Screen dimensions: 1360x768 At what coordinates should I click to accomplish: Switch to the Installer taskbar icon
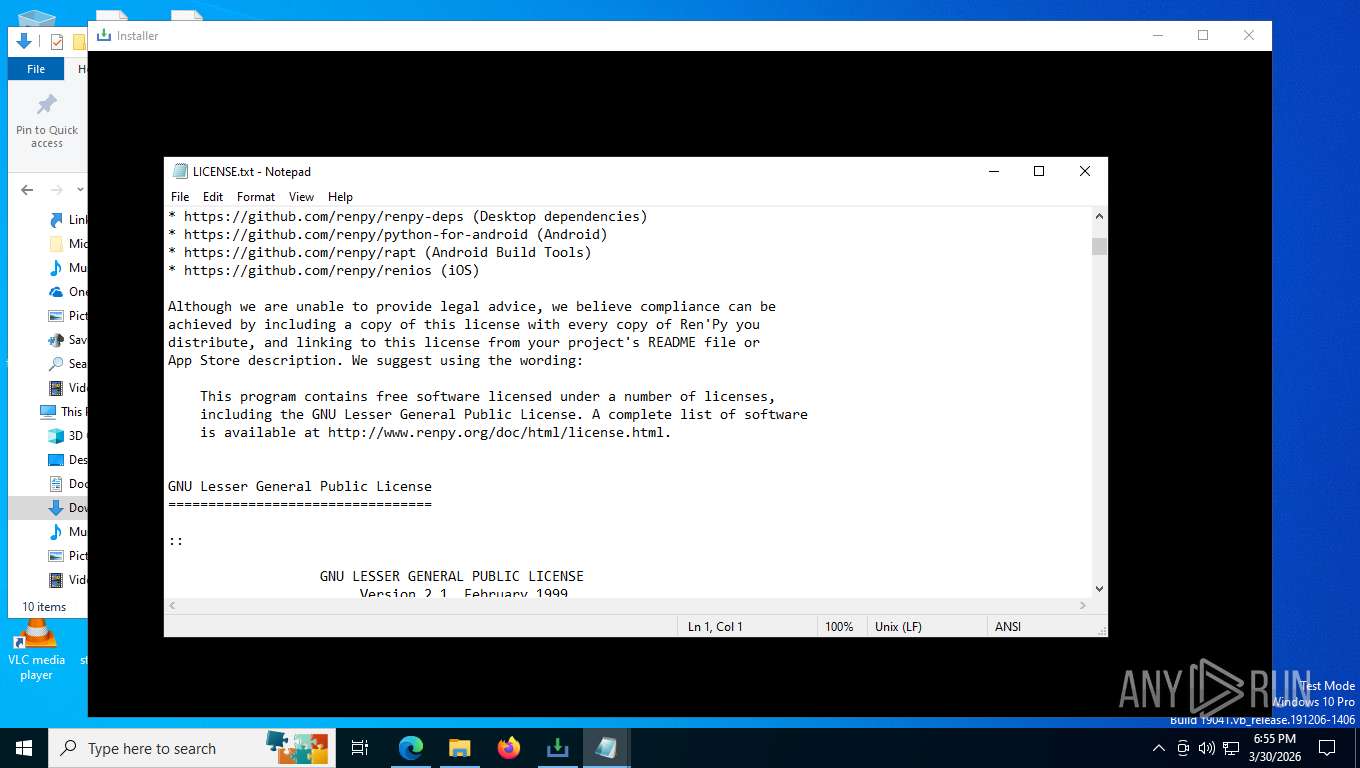[x=557, y=748]
